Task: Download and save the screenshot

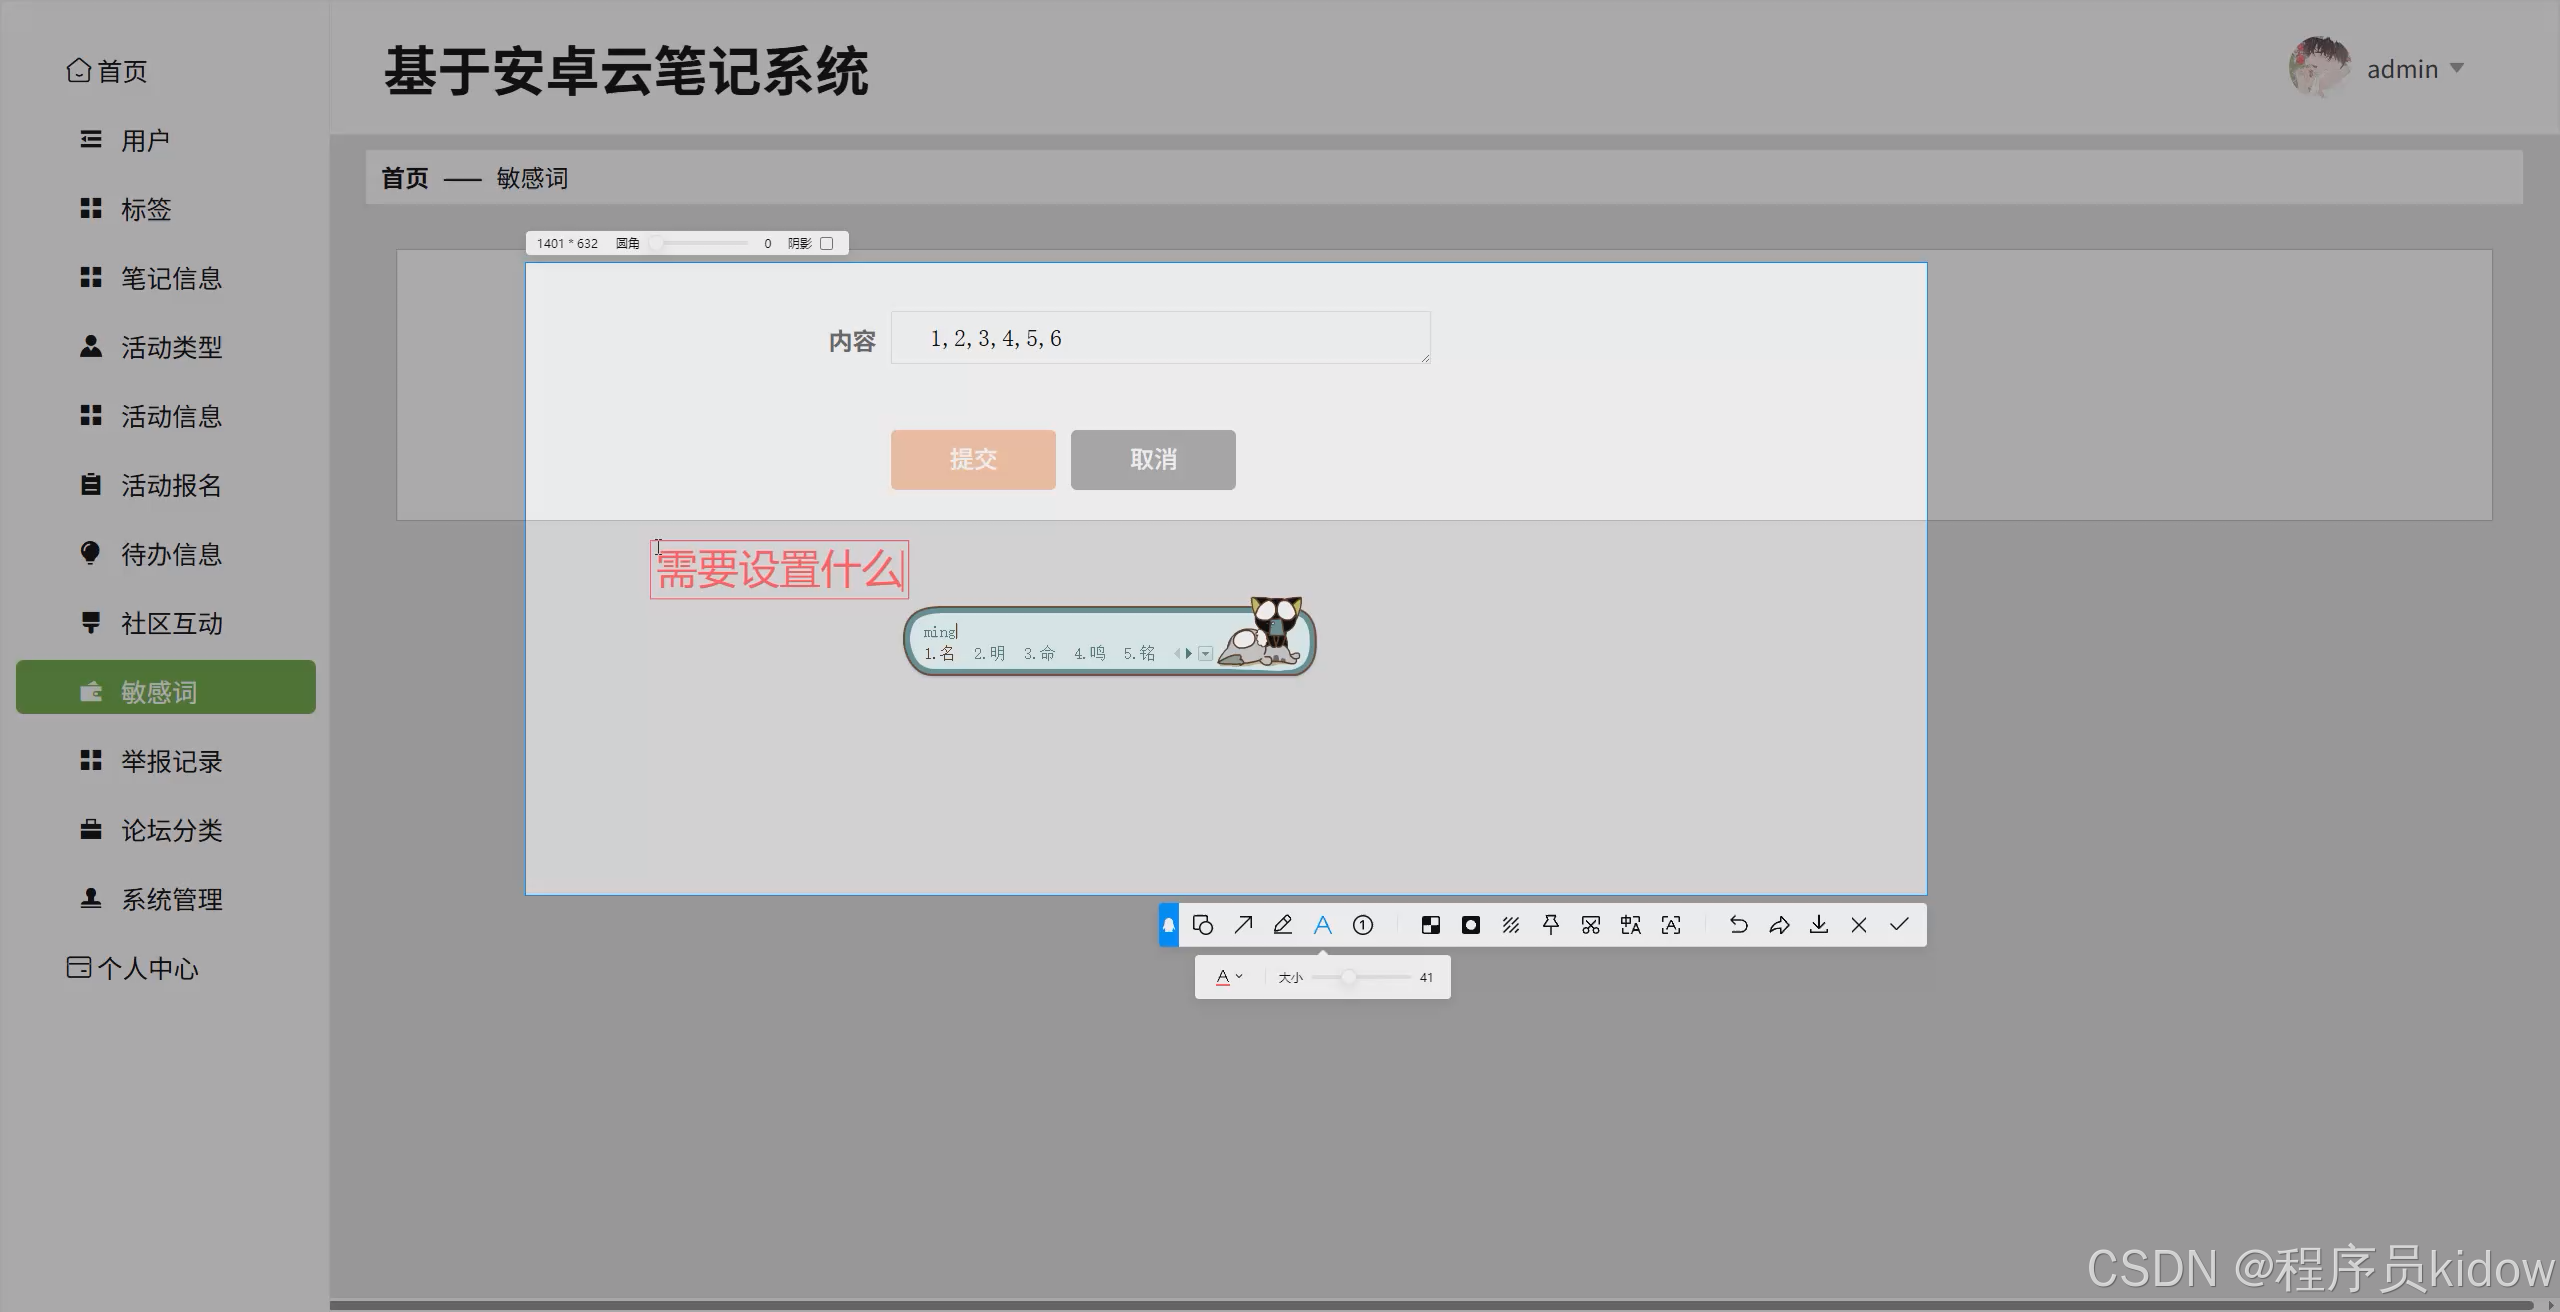Action: (x=1819, y=925)
